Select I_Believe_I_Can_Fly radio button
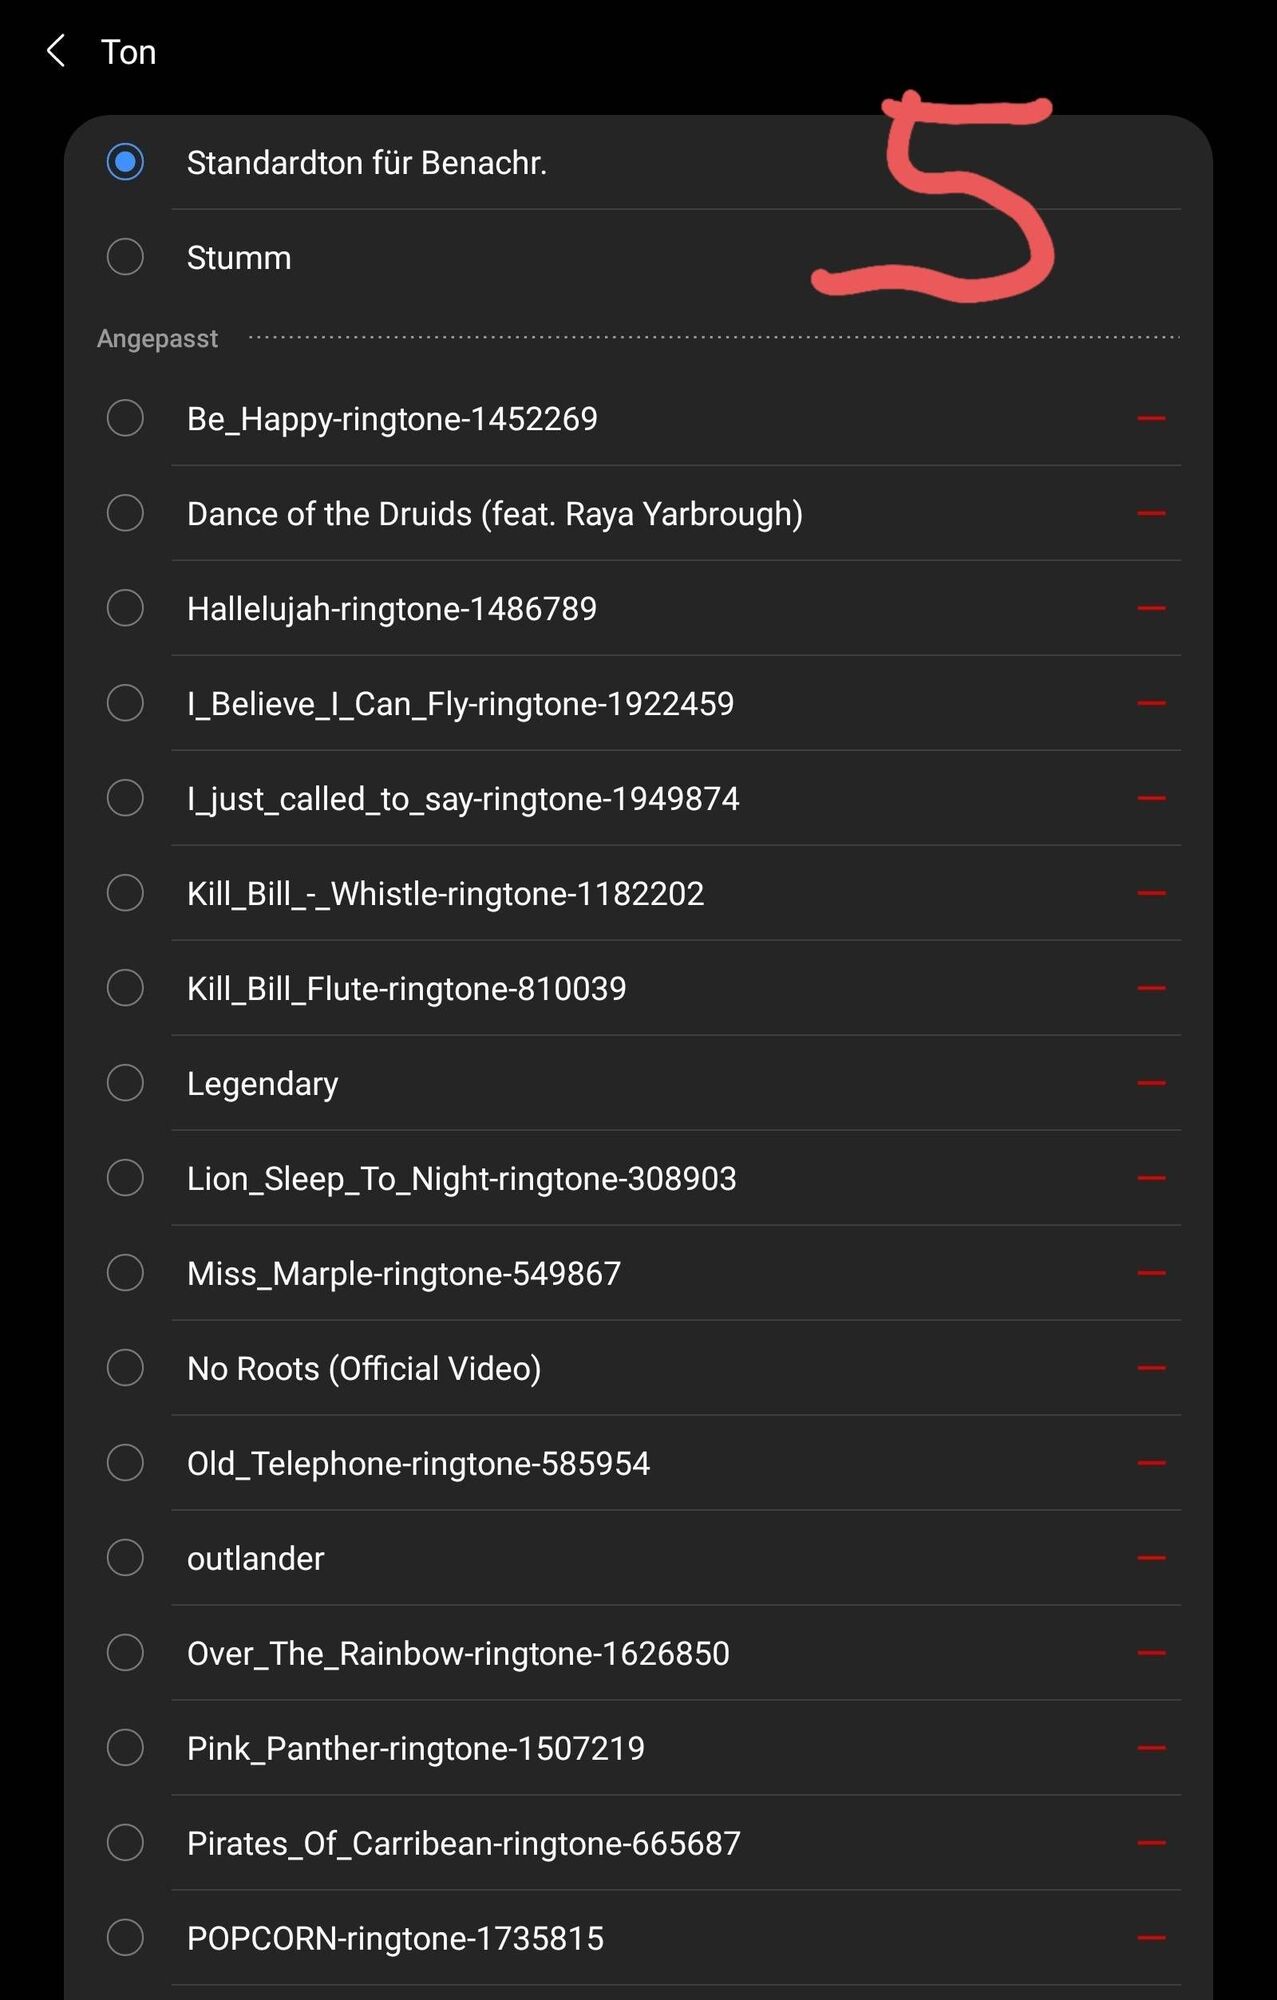Viewport: 1277px width, 2000px height. point(125,703)
